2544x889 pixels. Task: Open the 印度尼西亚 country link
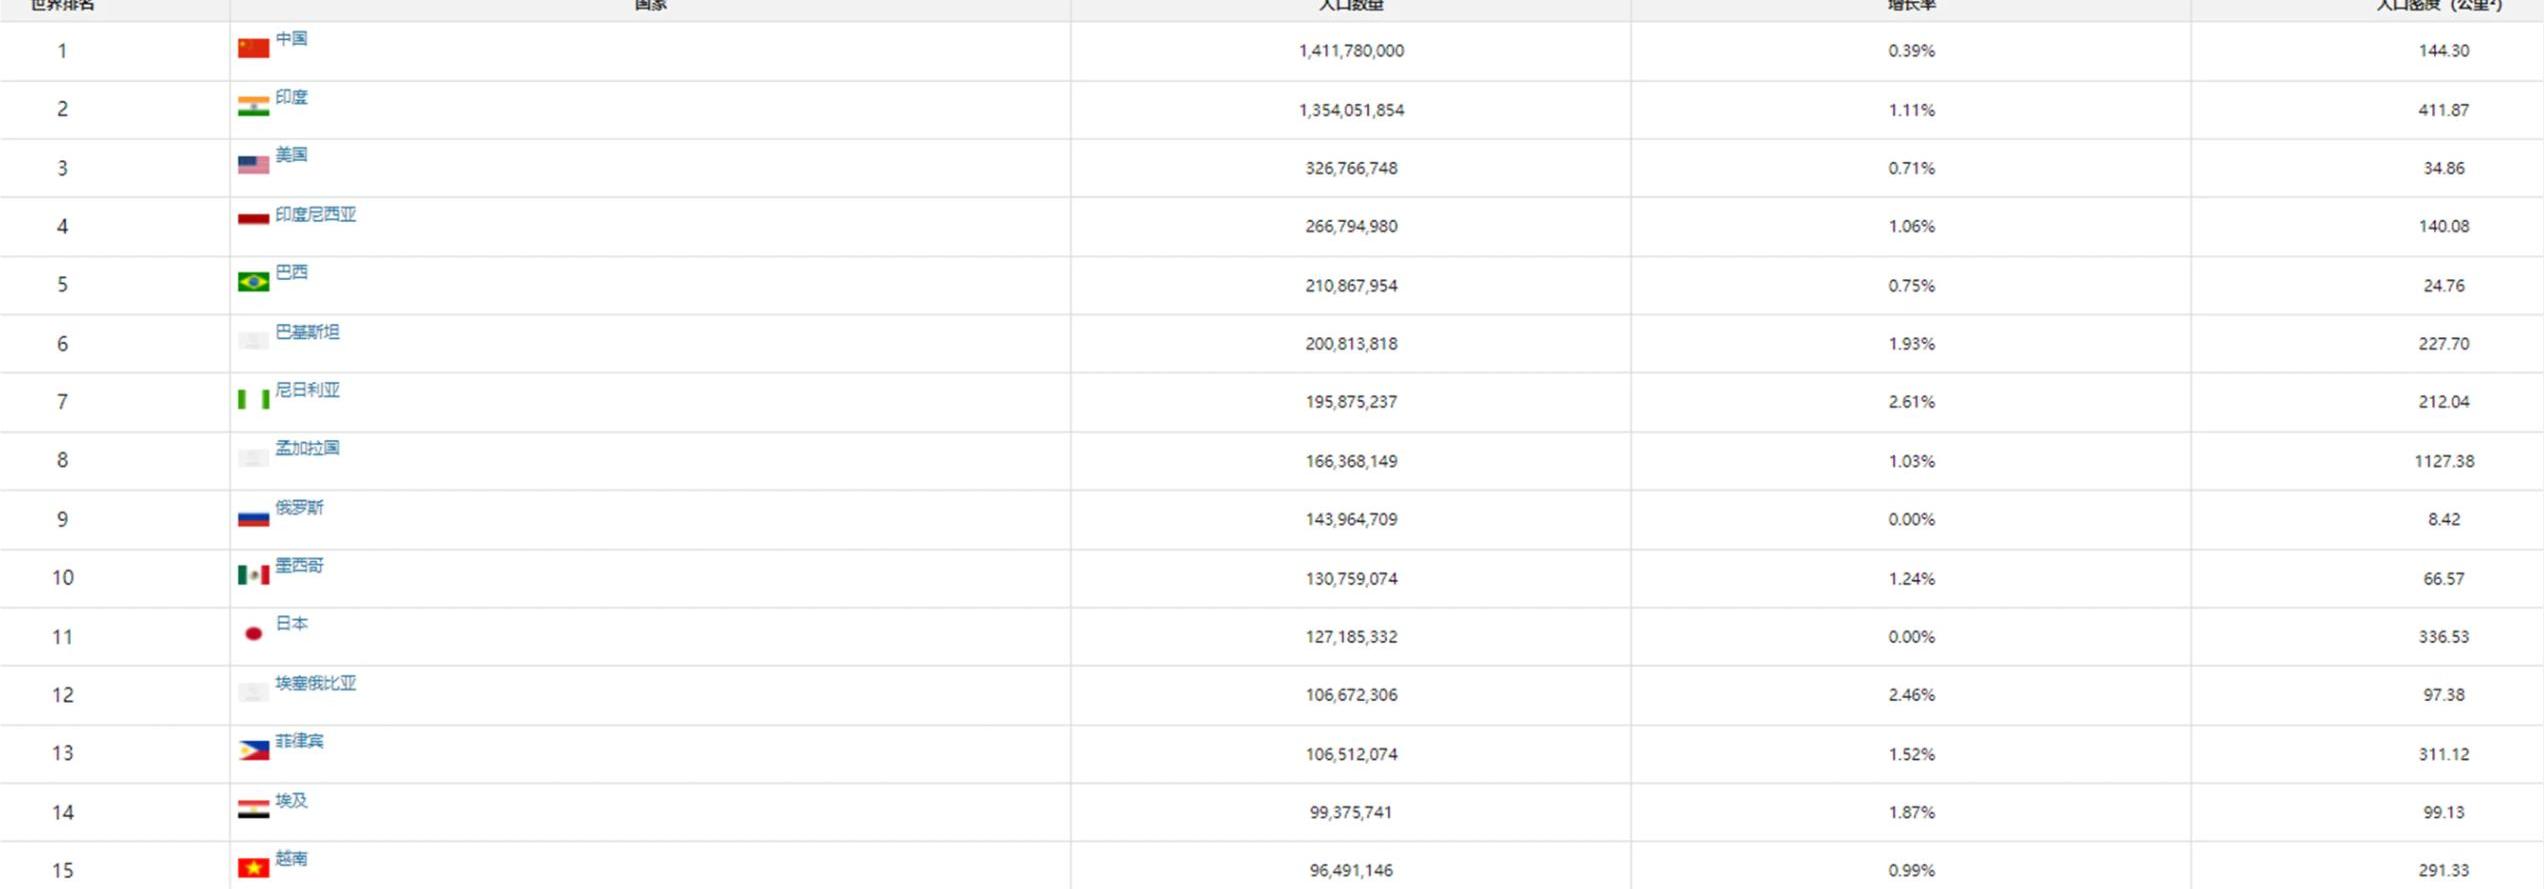[315, 214]
